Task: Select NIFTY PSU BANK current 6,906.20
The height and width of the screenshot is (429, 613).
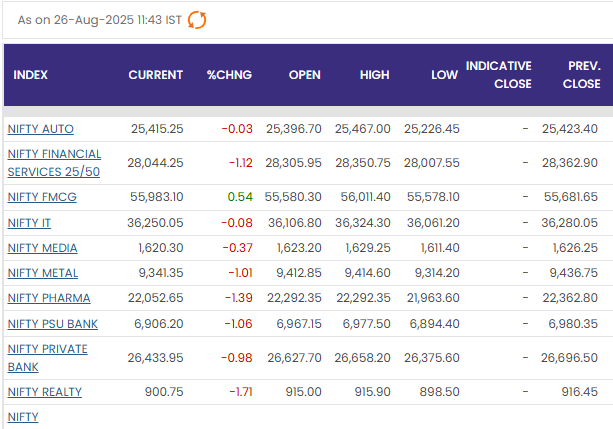Action: pos(159,324)
